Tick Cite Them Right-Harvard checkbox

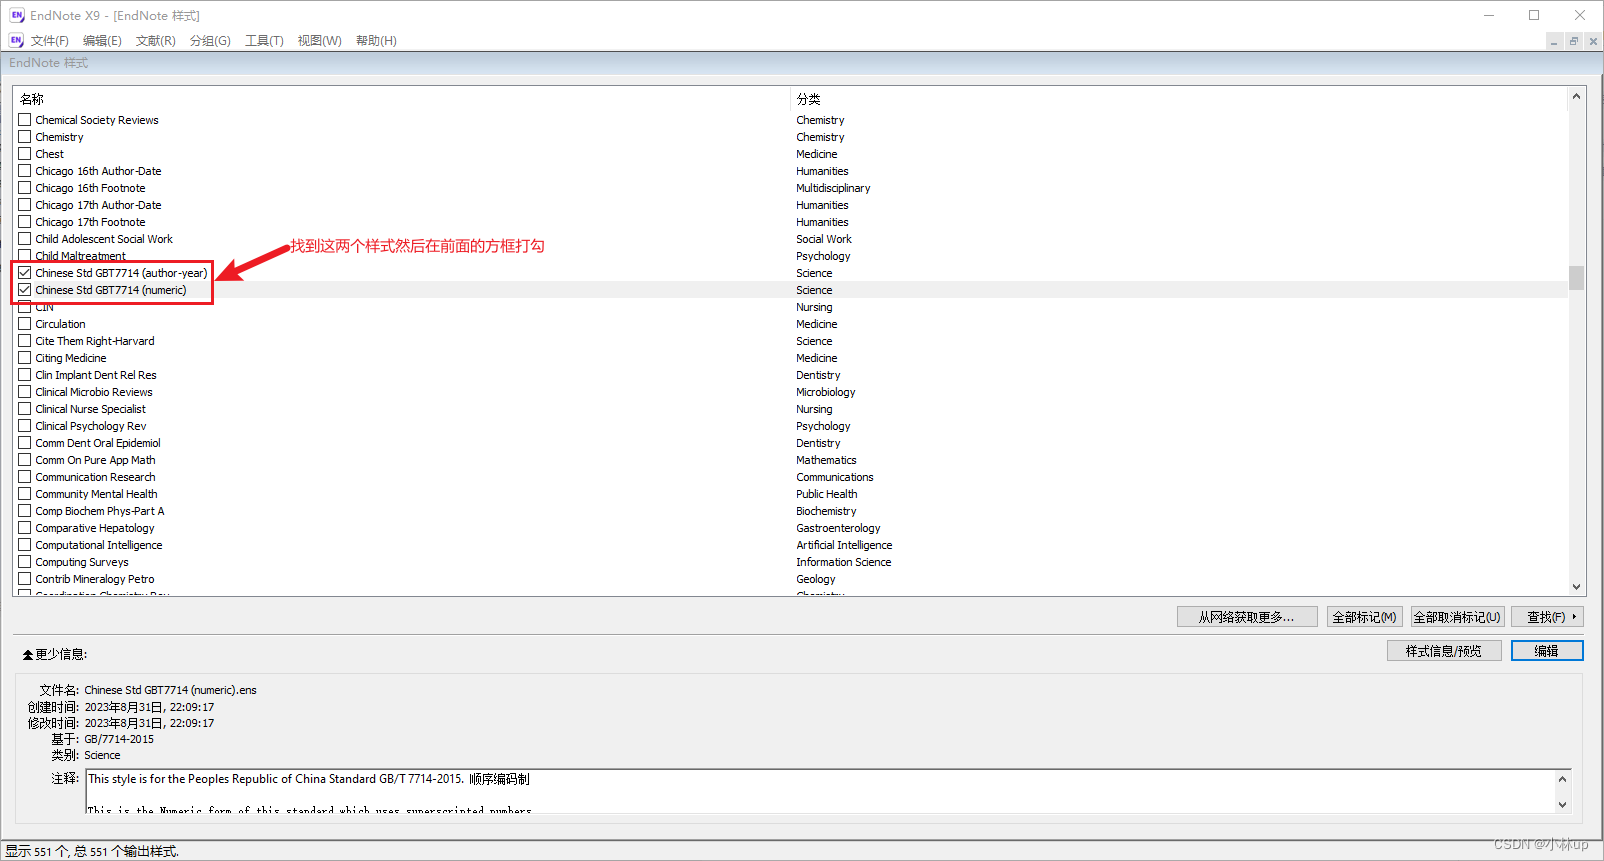pos(25,340)
